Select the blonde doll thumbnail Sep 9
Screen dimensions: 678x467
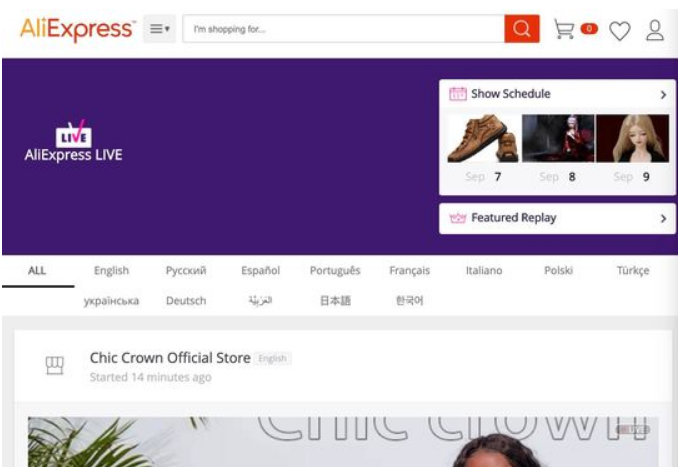pos(633,138)
